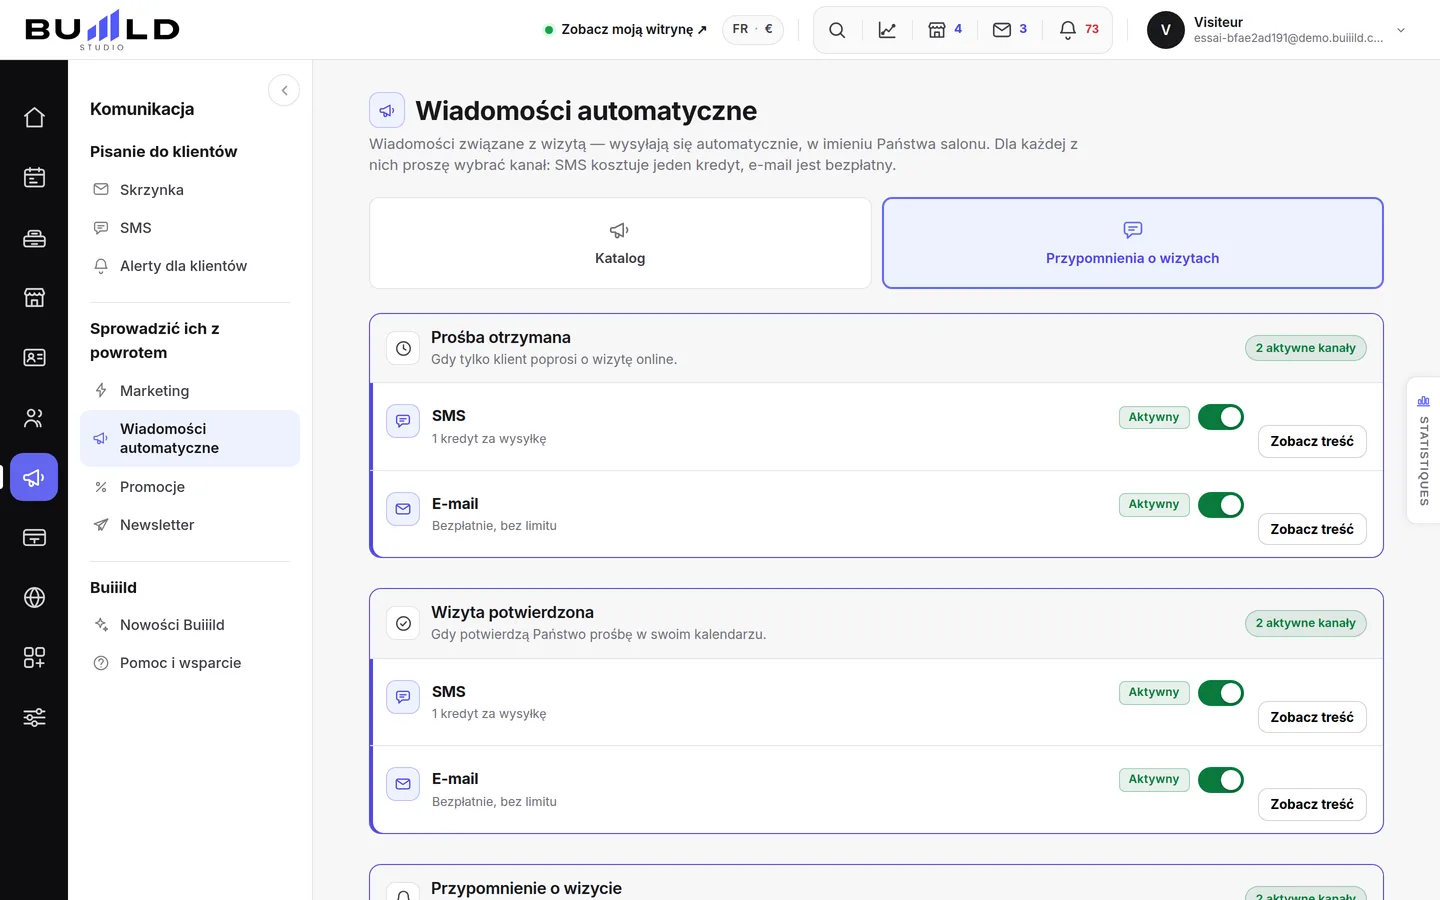Open the shop icon with badge 4
This screenshot has width=1440, height=900.
(x=944, y=30)
